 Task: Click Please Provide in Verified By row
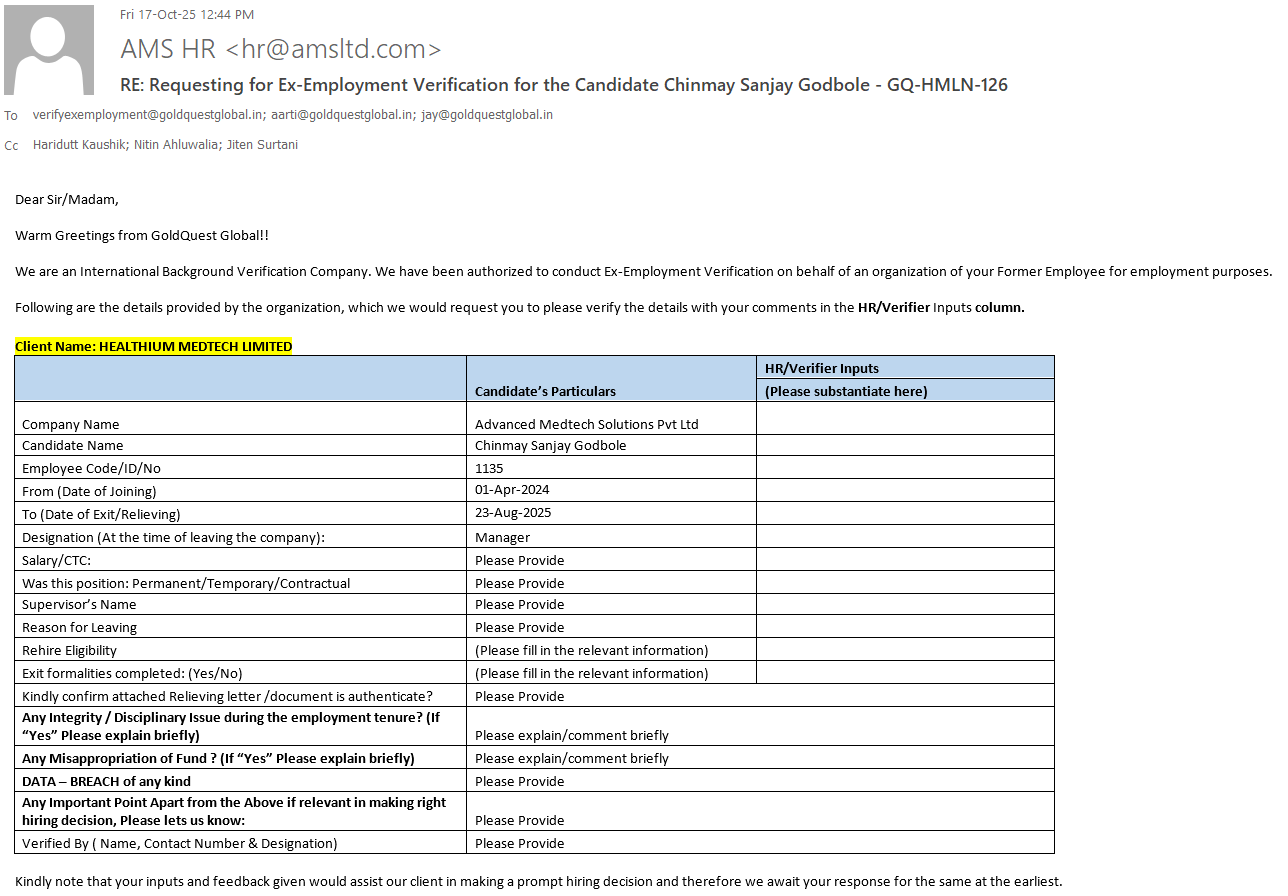(520, 843)
